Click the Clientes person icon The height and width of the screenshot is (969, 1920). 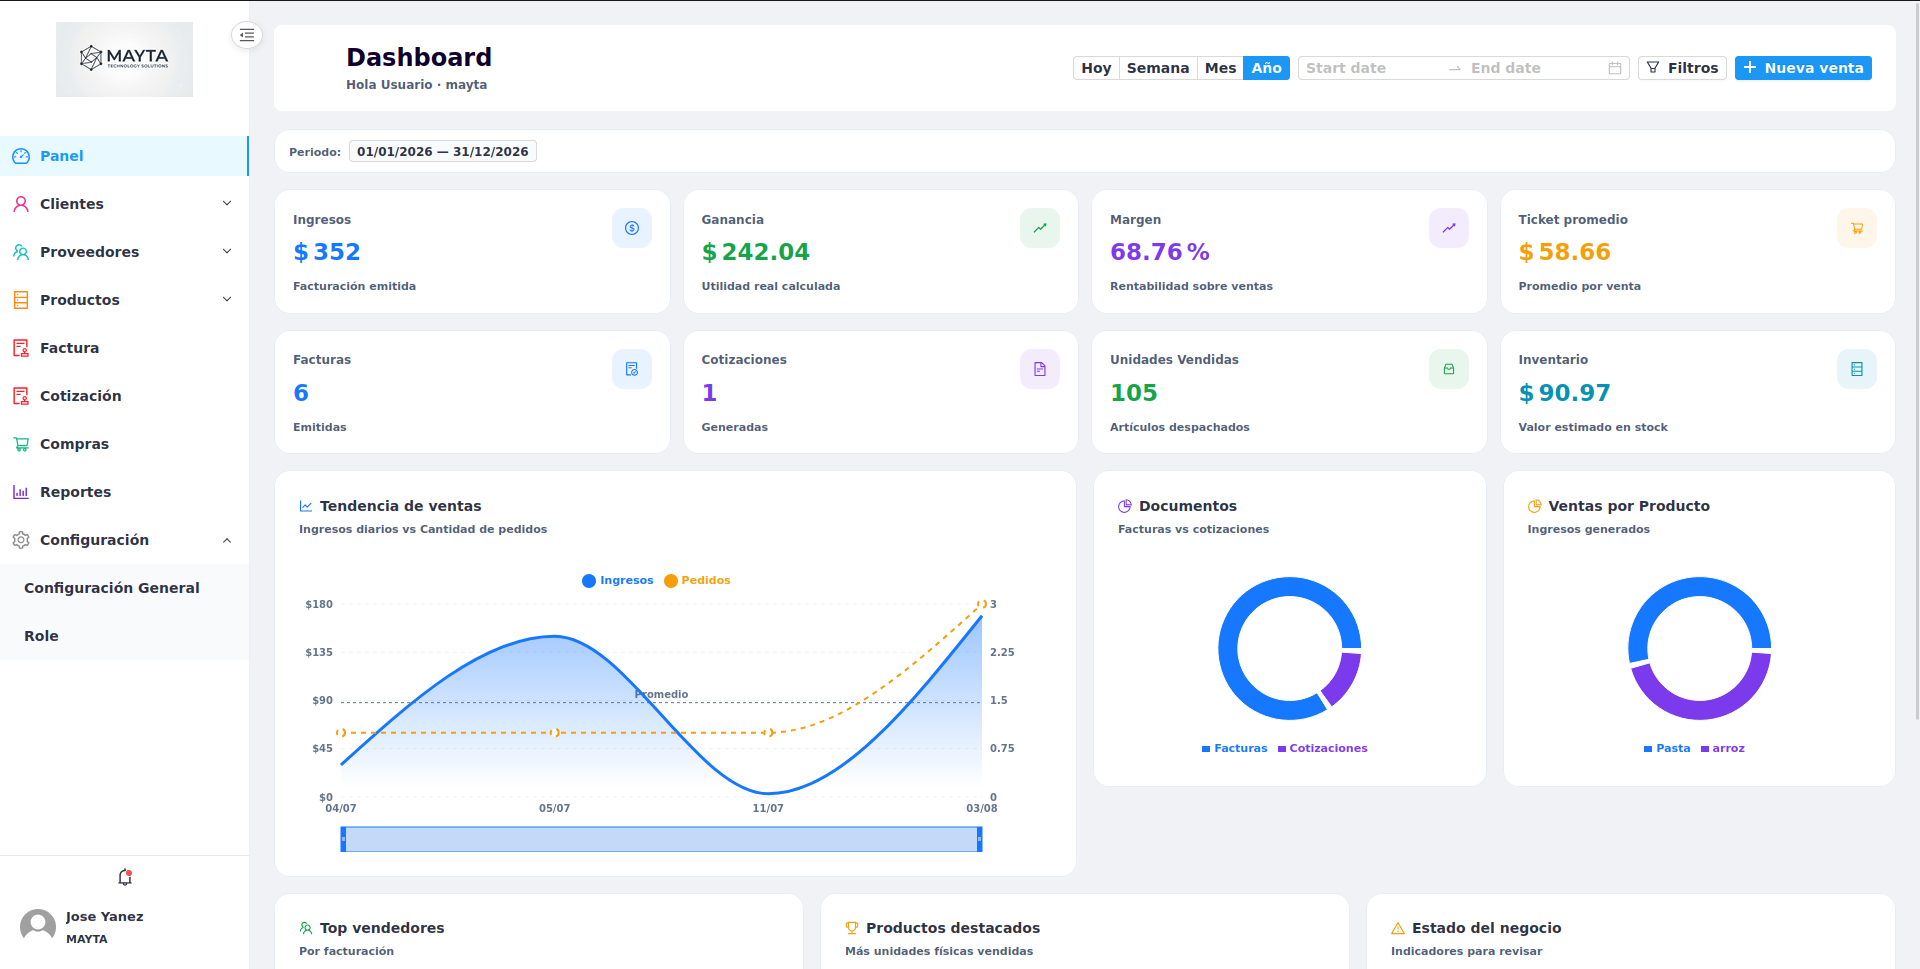21,204
